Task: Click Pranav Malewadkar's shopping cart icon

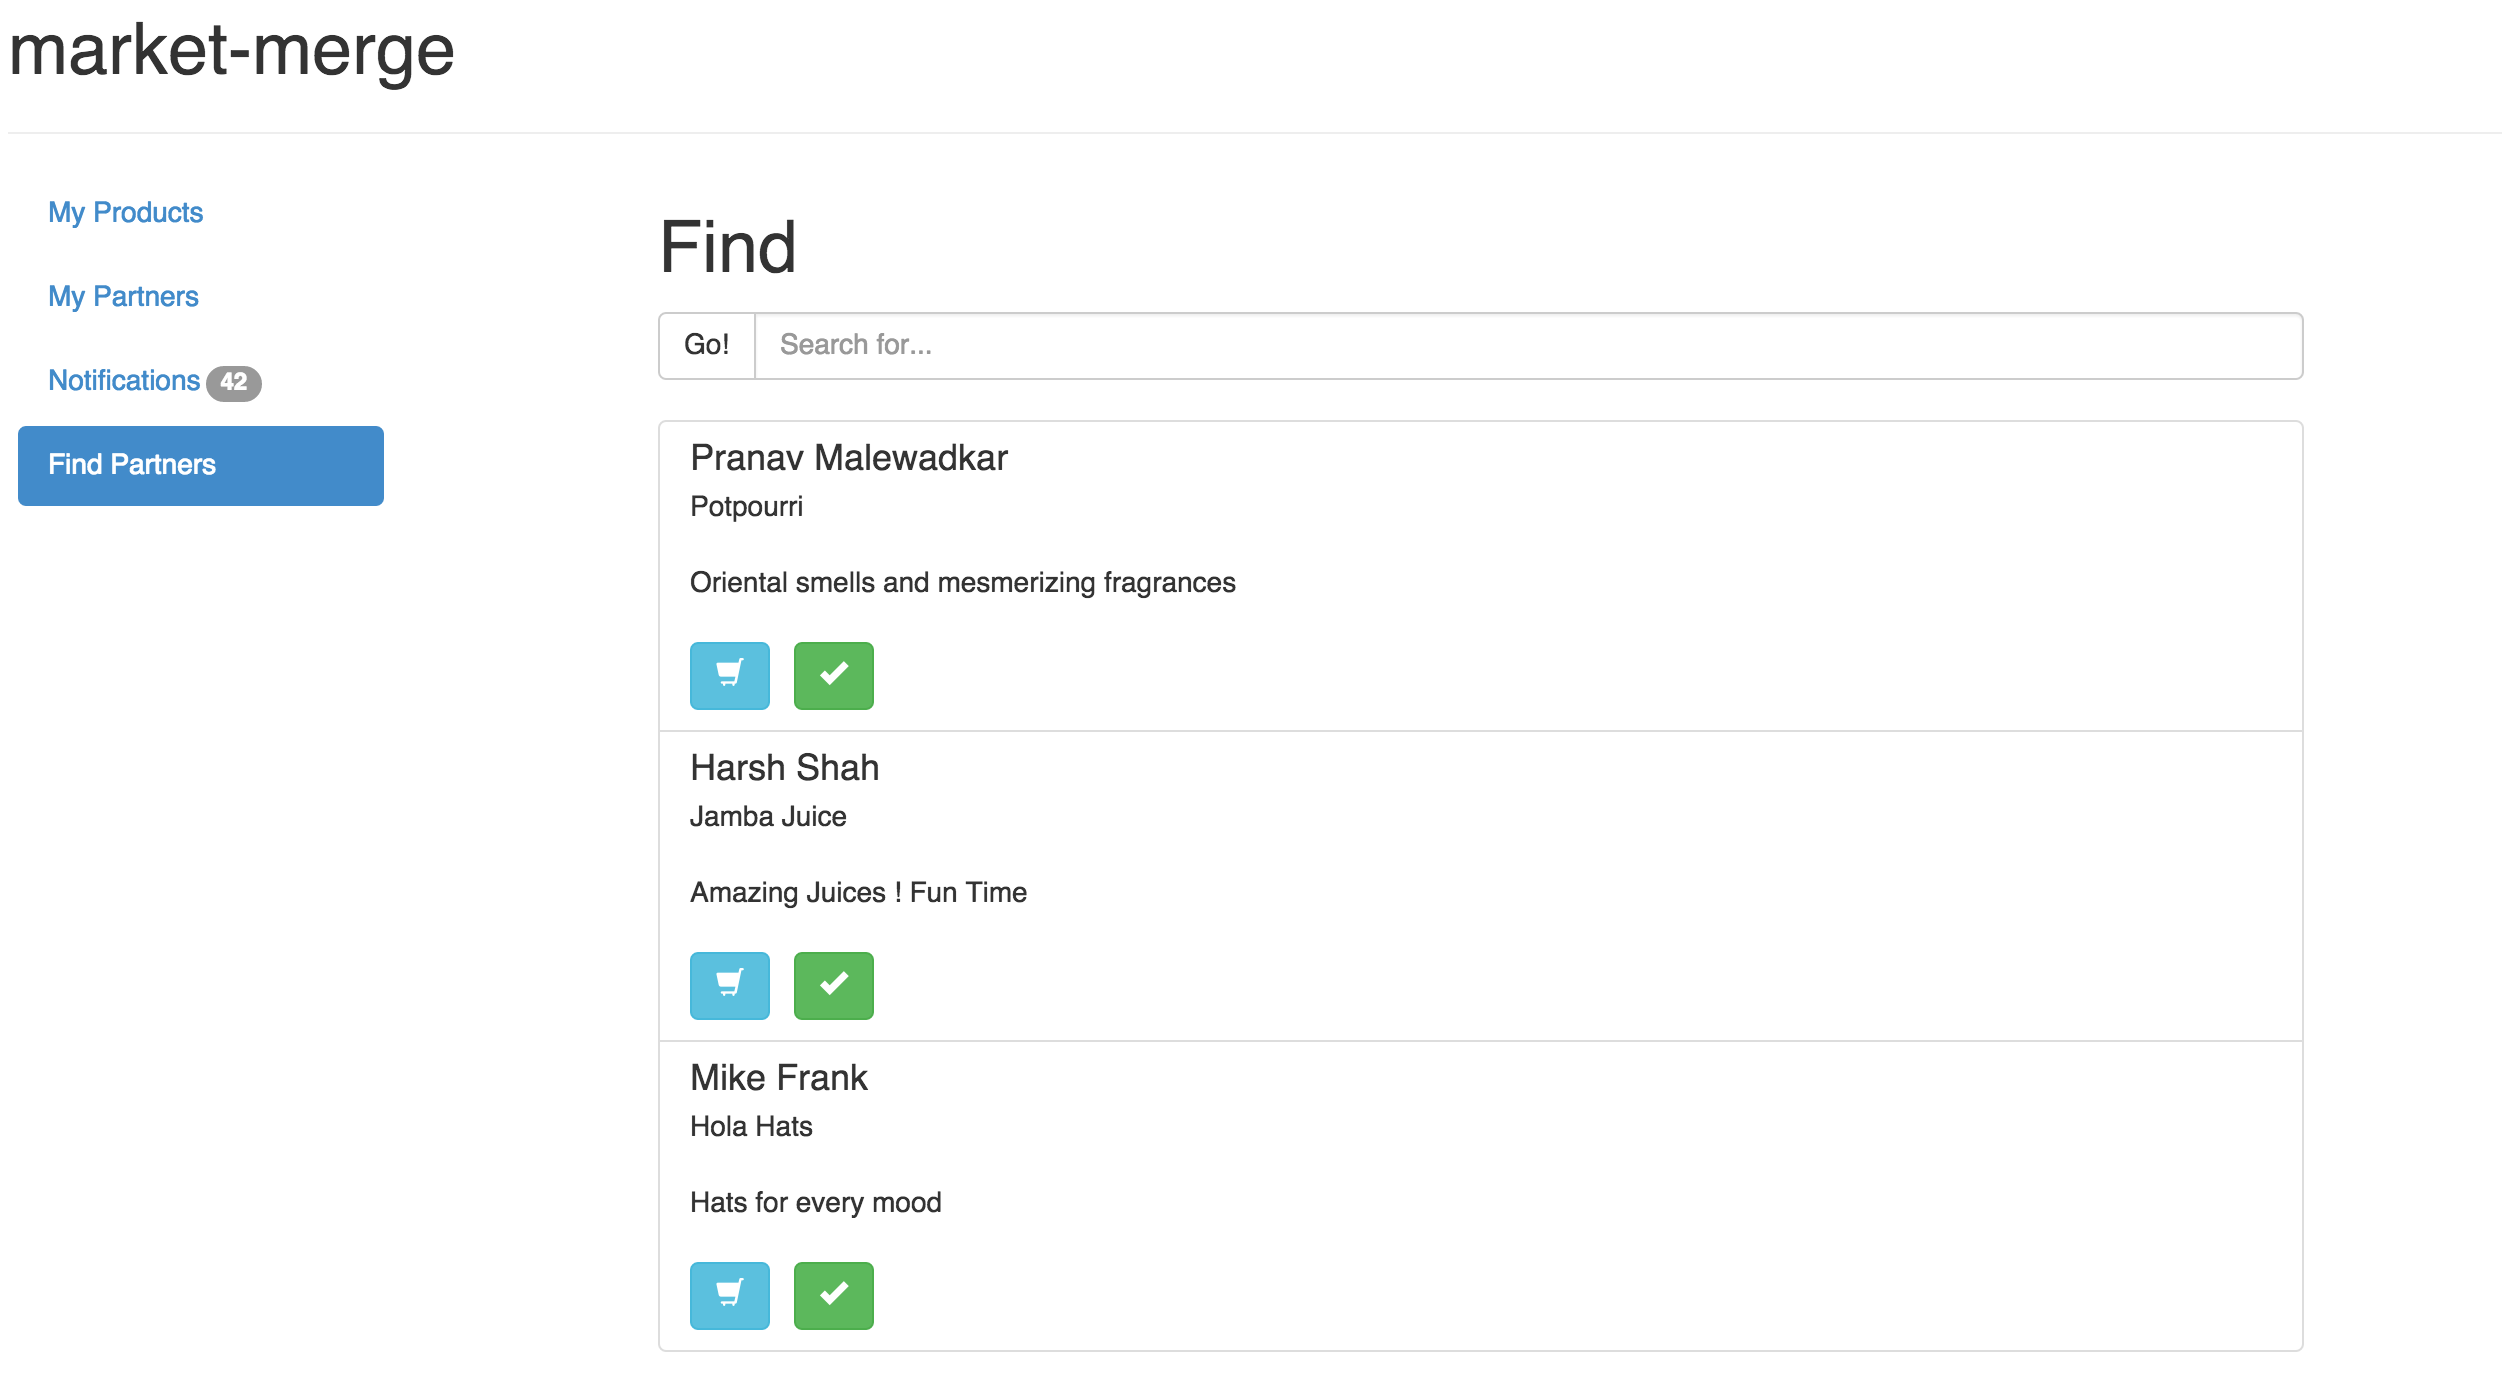Action: (729, 675)
